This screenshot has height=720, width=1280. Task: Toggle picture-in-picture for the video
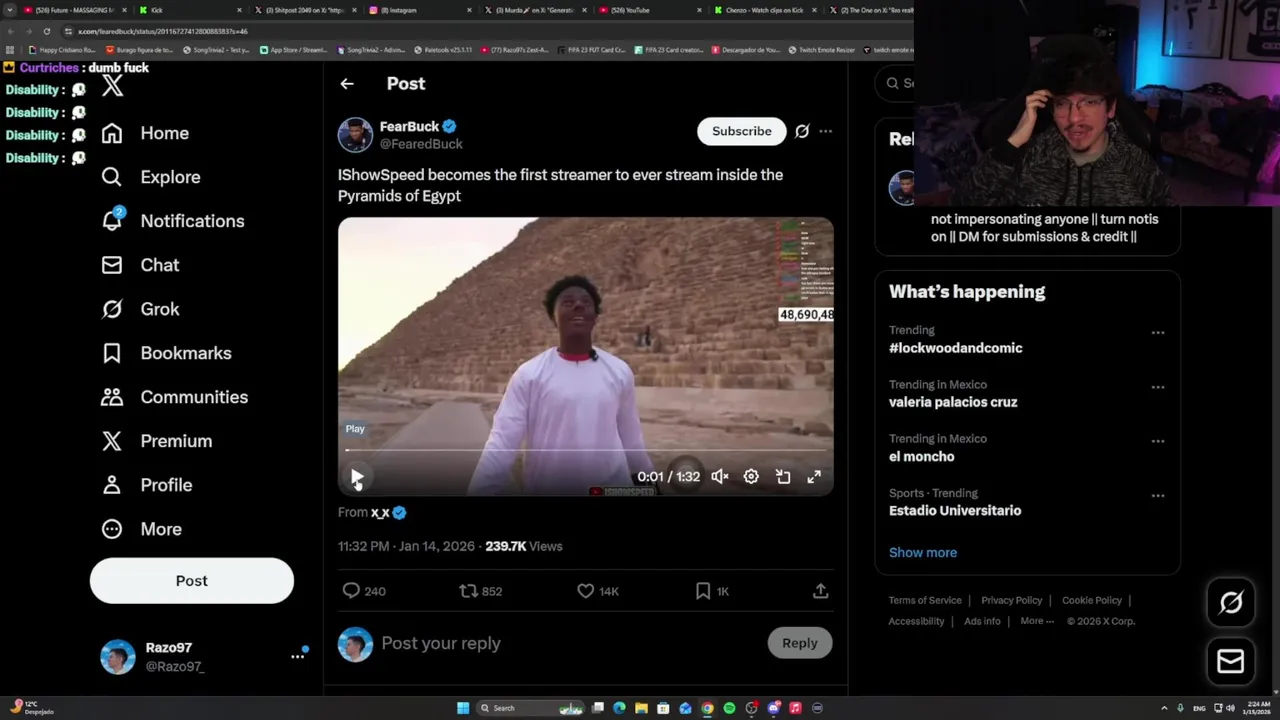click(783, 477)
